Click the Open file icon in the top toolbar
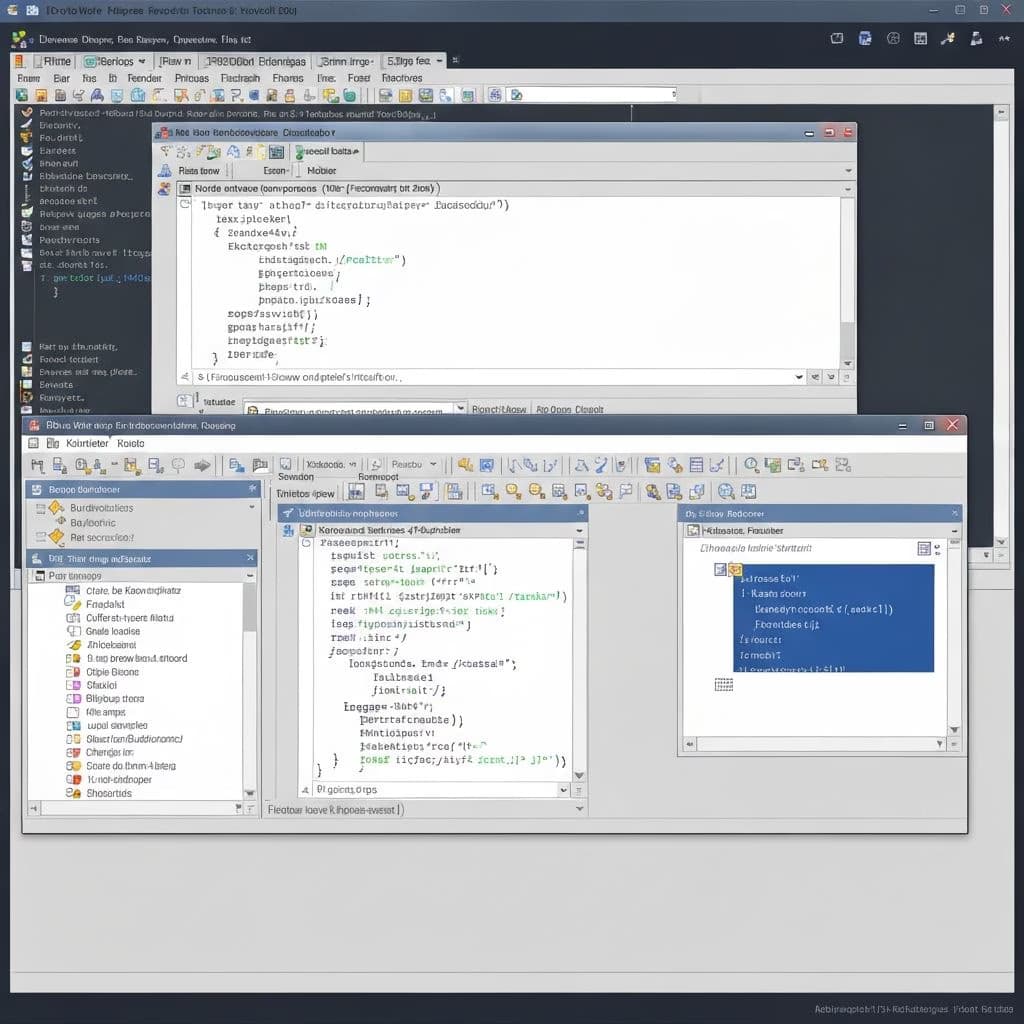The height and width of the screenshot is (1024, 1024). [42, 97]
